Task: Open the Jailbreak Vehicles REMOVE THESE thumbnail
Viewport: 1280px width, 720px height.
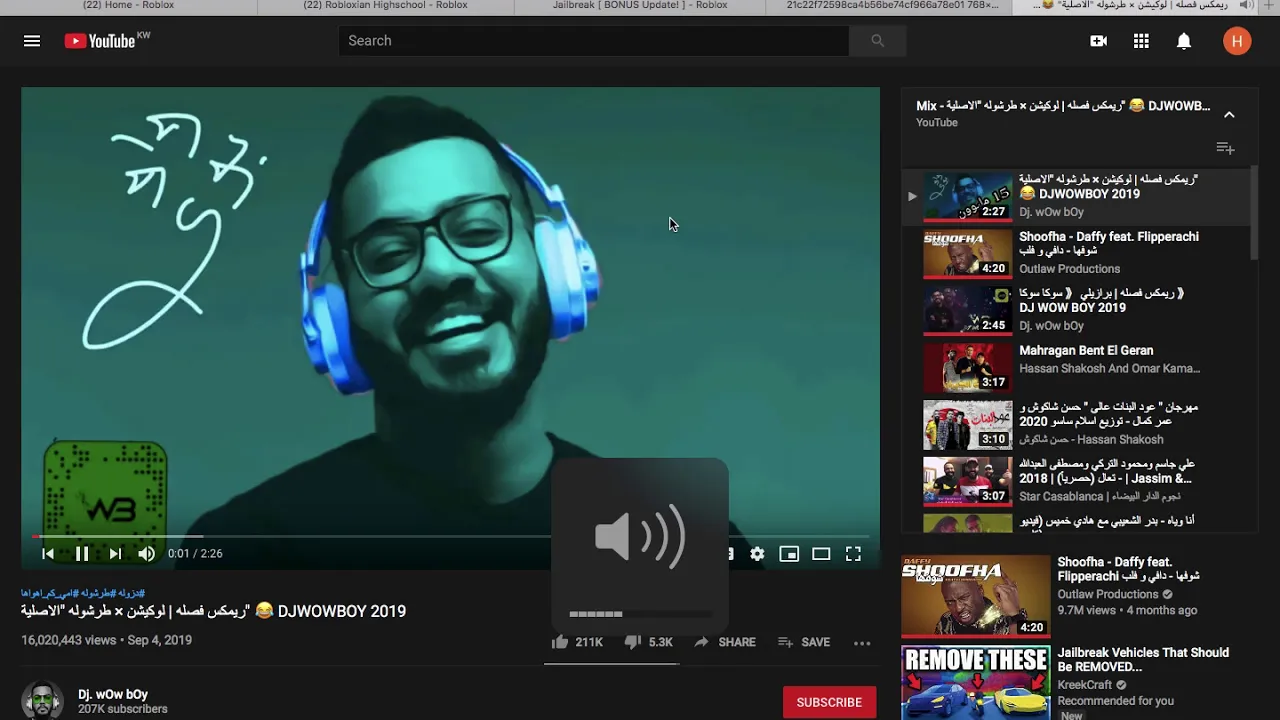Action: (975, 682)
